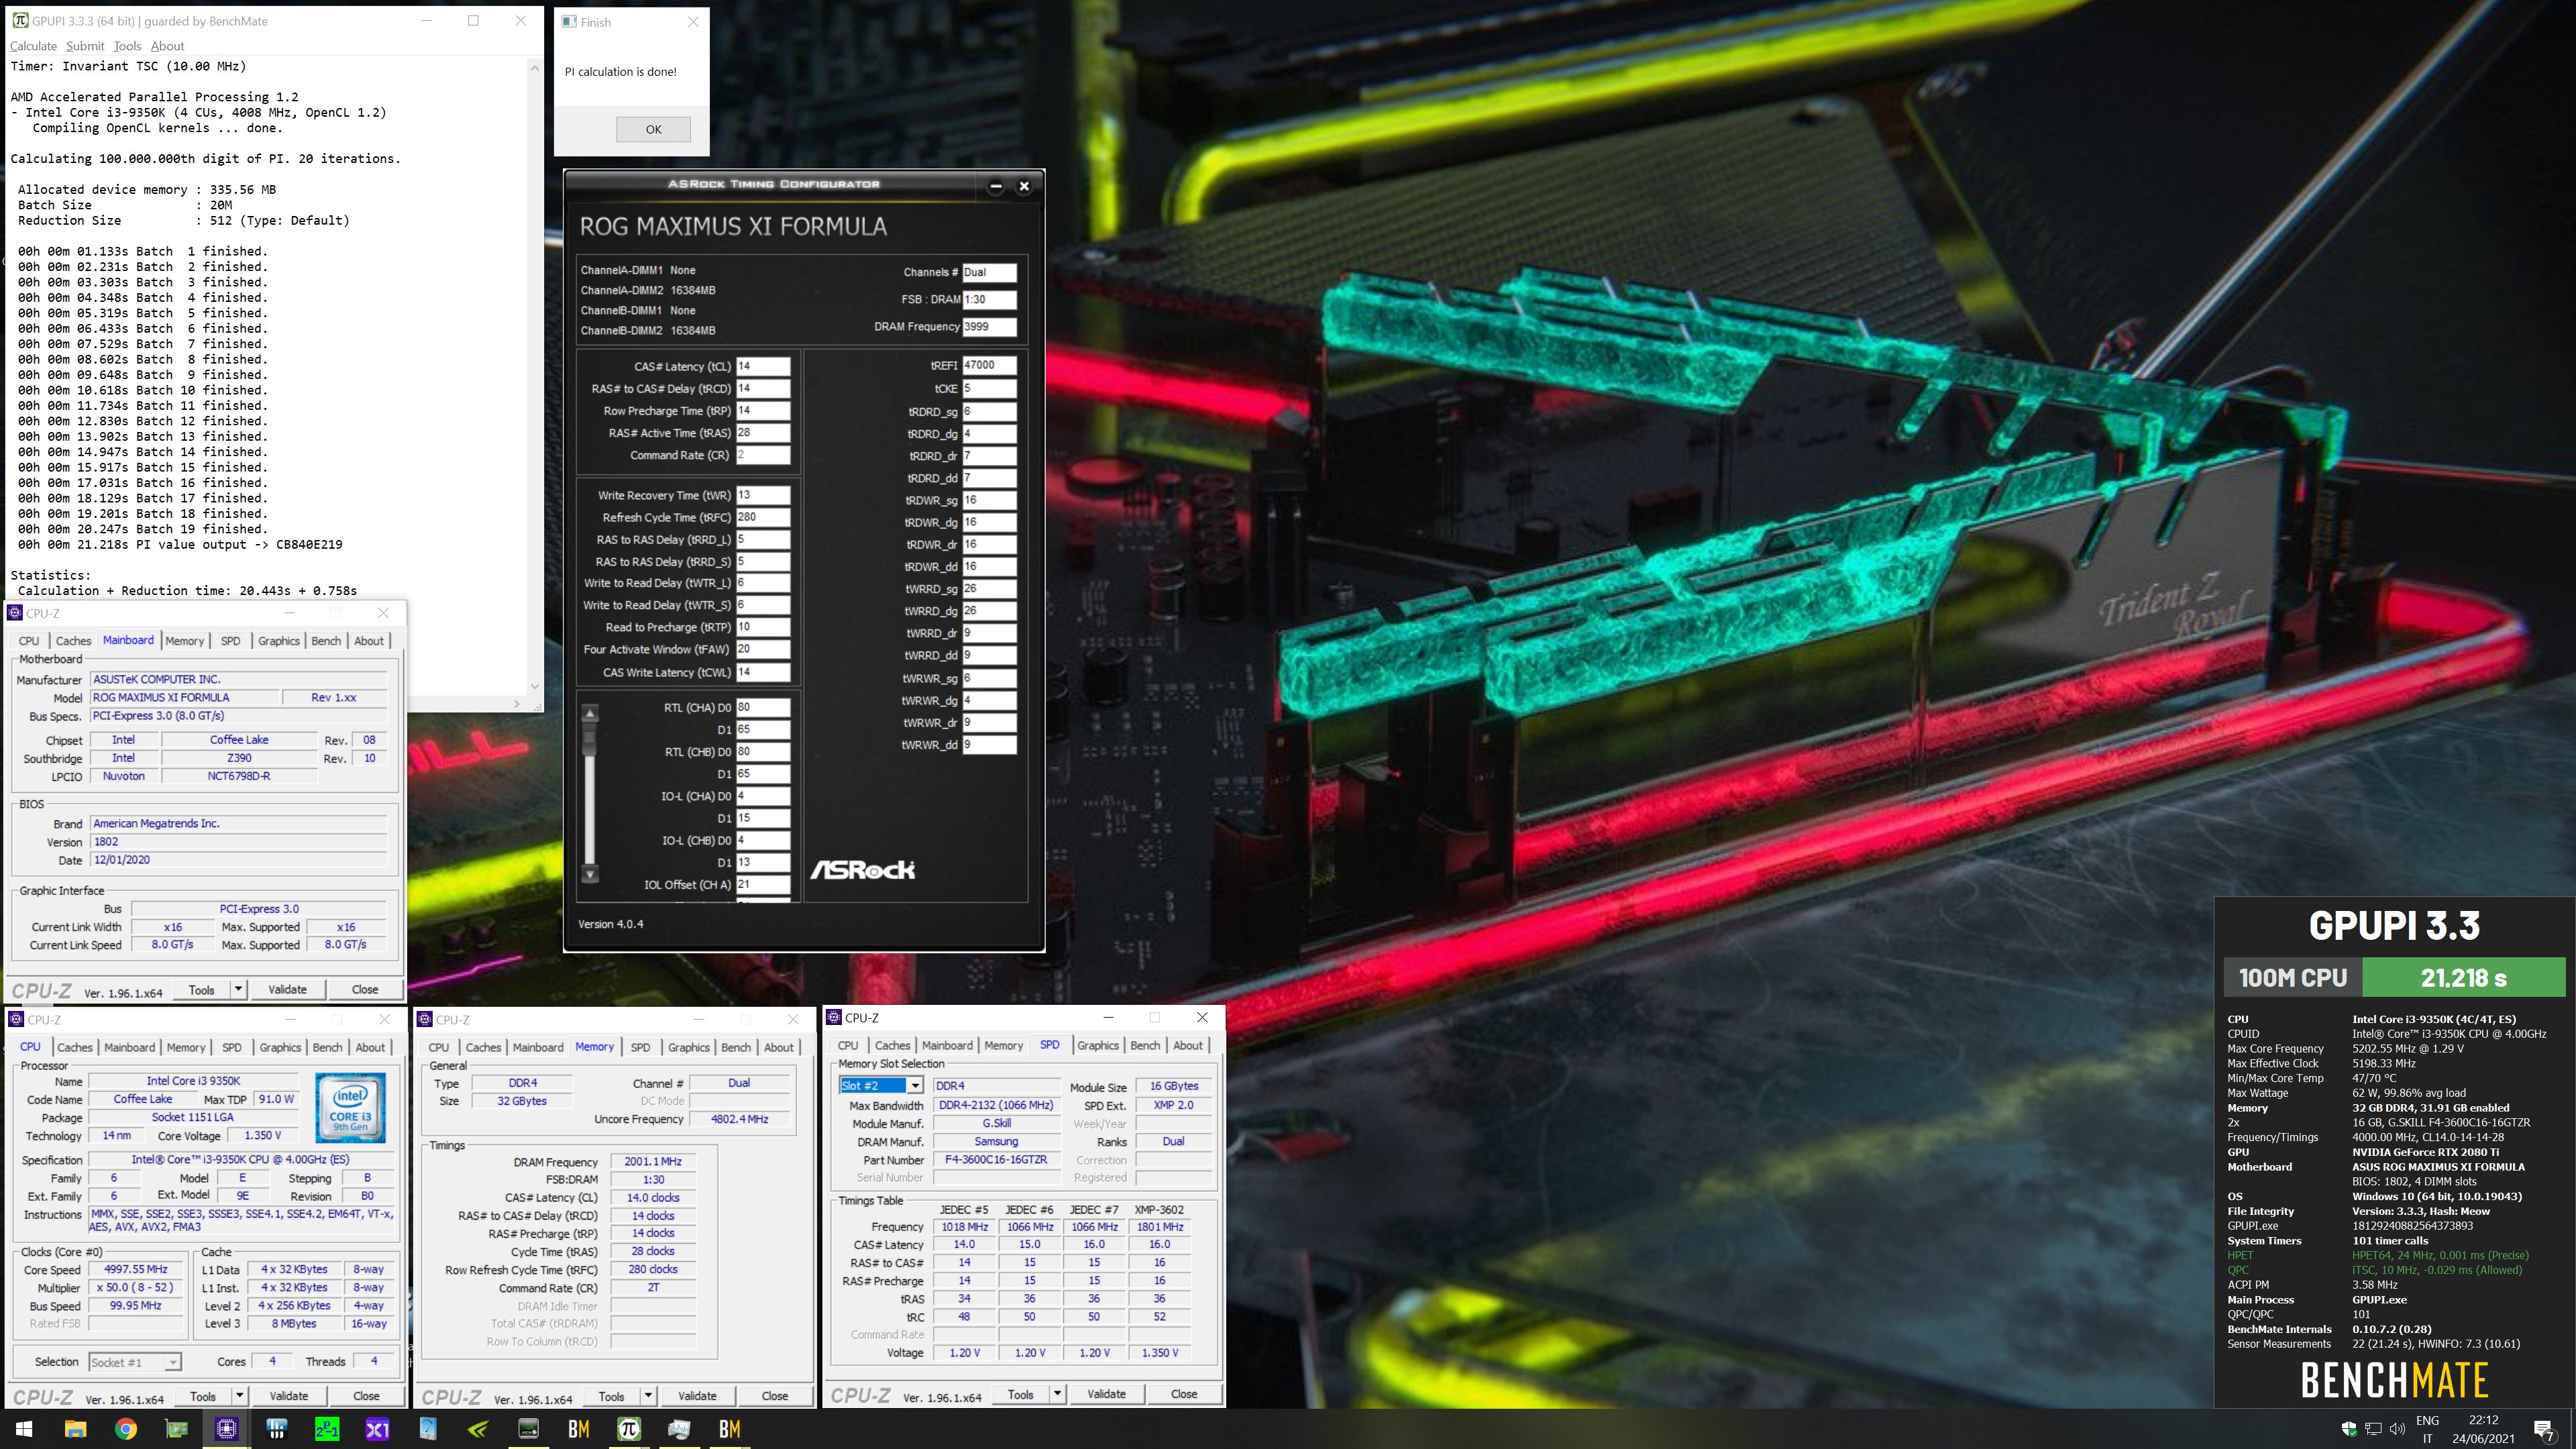Open File Explorer from the taskbar
Image resolution: width=2576 pixels, height=1449 pixels.
point(75,1429)
